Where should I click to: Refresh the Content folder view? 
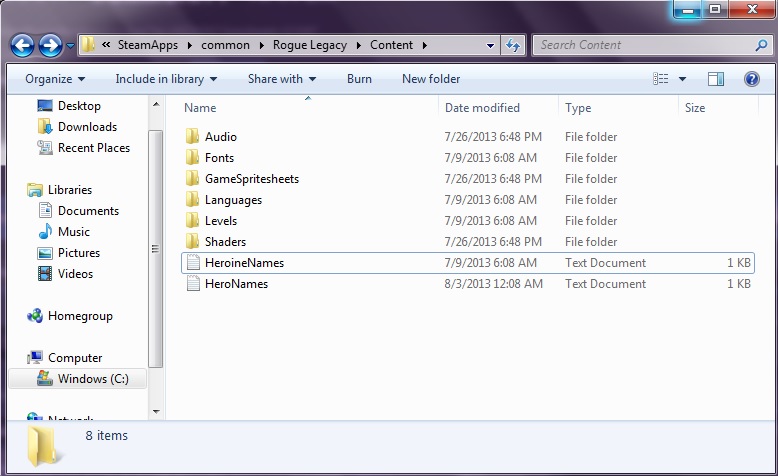pyautogui.click(x=513, y=46)
